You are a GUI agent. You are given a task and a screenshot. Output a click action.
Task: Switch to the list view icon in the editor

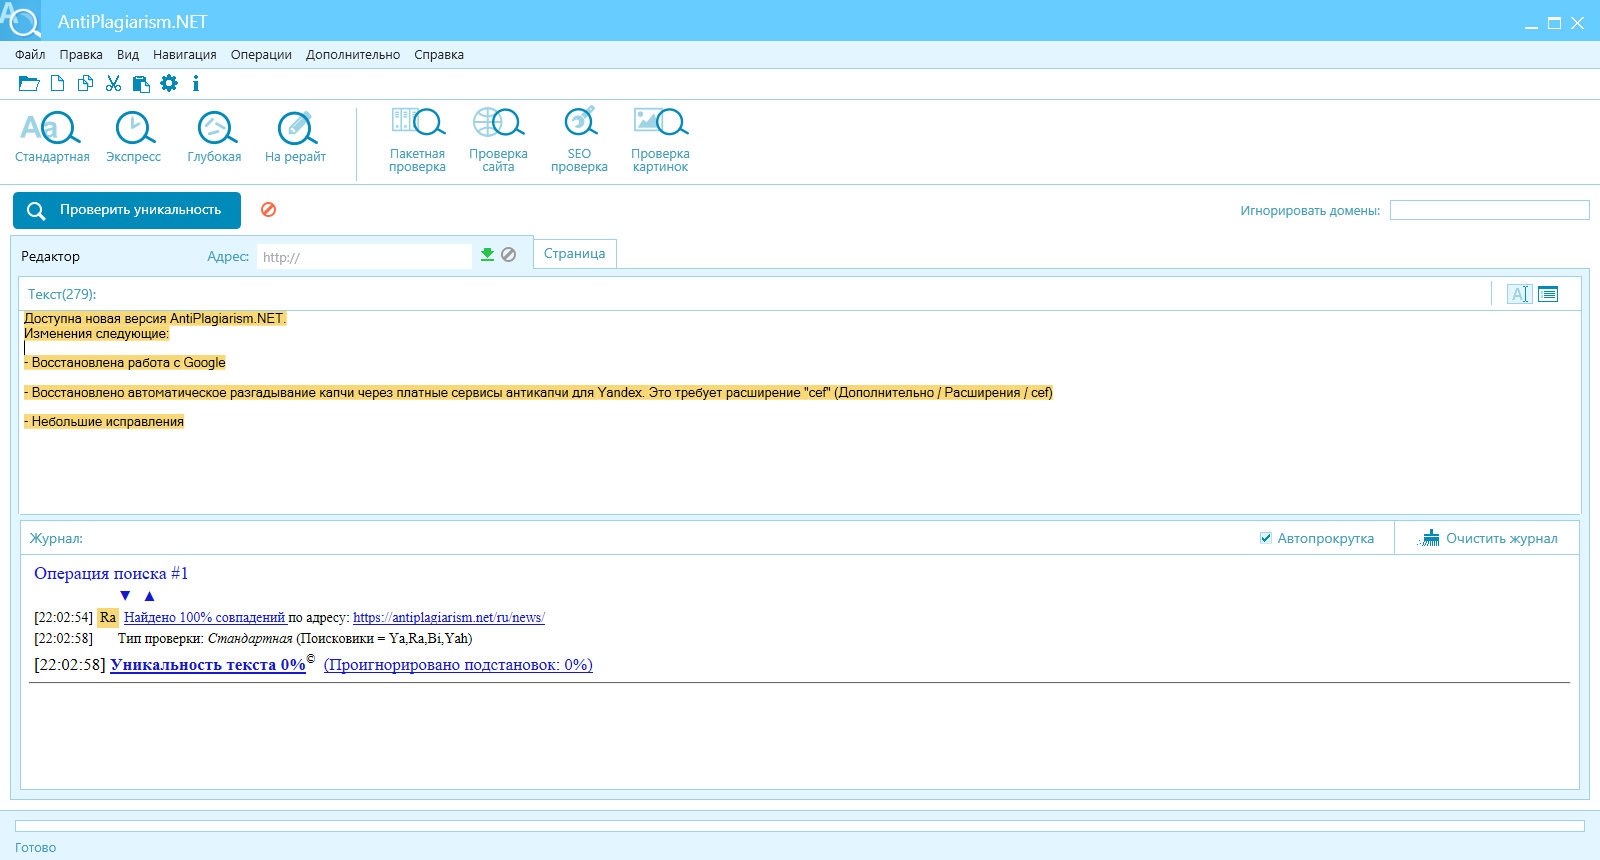(x=1548, y=294)
